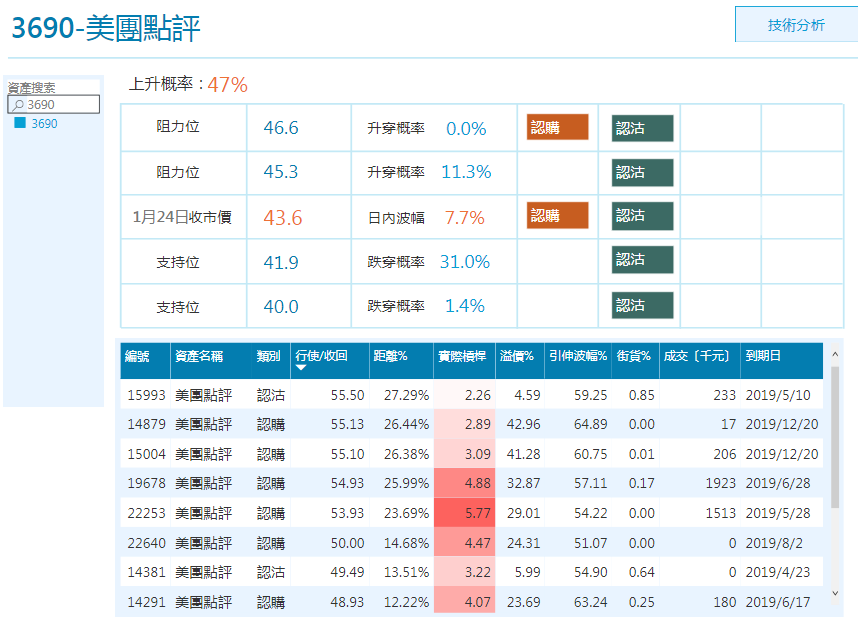Click the 3690-美團點評 page title
This screenshot has height=628, width=858.
click(106, 28)
